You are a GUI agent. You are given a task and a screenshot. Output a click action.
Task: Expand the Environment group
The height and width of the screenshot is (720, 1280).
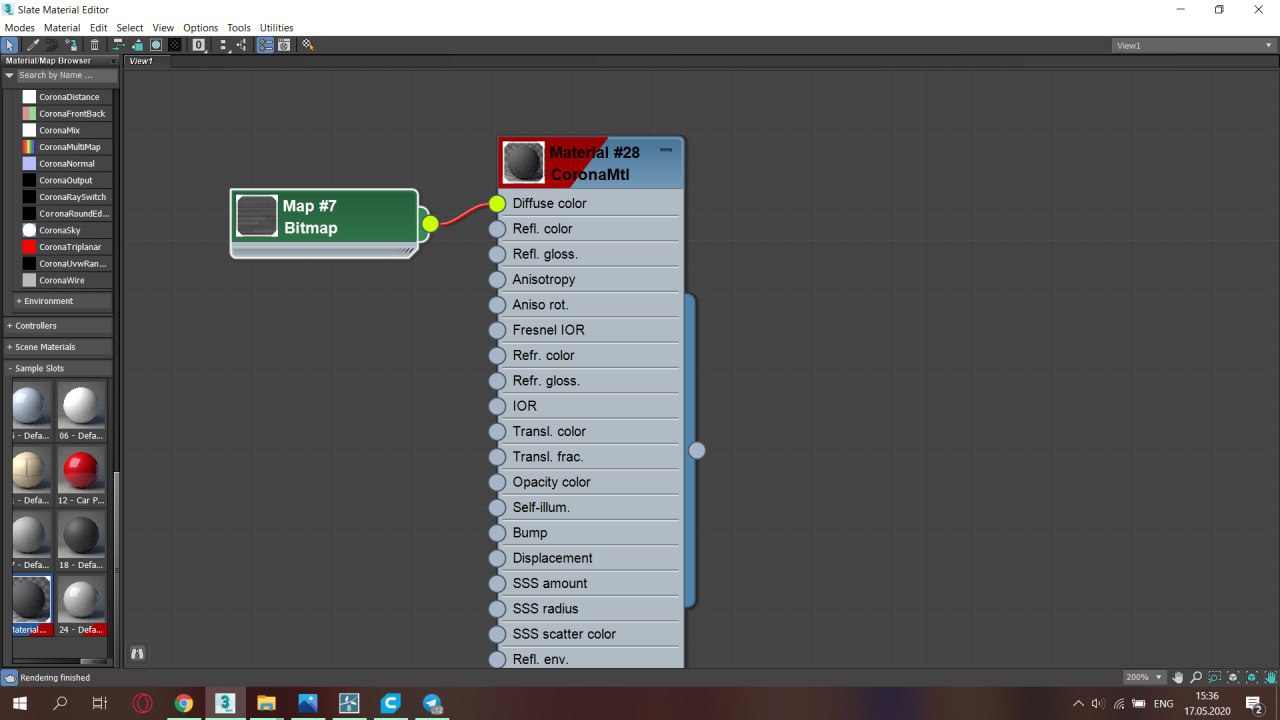click(62, 301)
